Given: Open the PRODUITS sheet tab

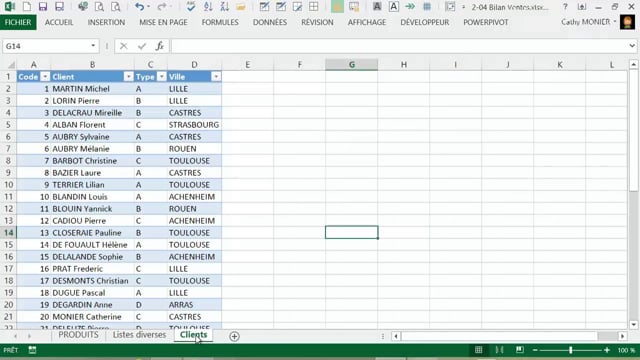Looking at the screenshot, I should 78,335.
